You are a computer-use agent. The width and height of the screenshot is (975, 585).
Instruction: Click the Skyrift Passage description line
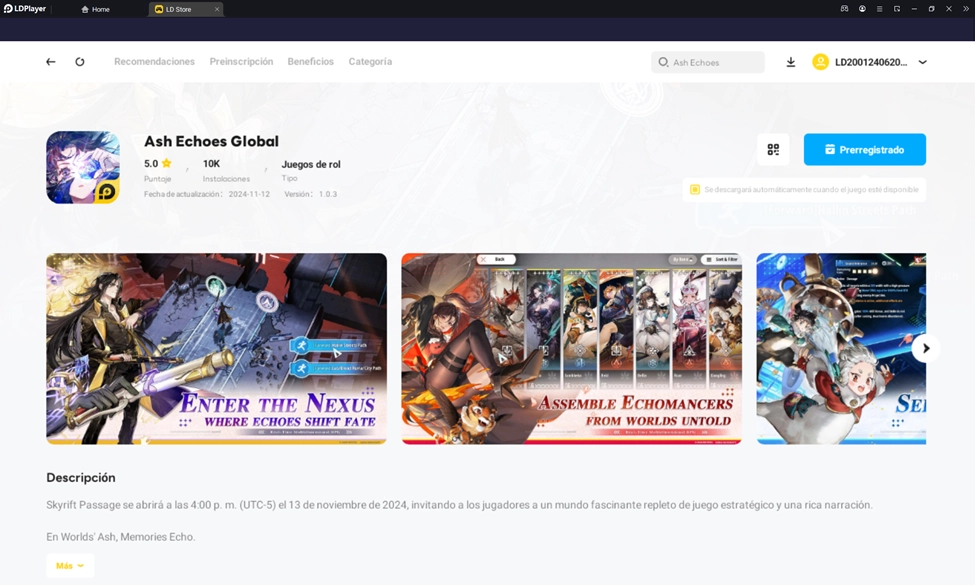pos(460,505)
